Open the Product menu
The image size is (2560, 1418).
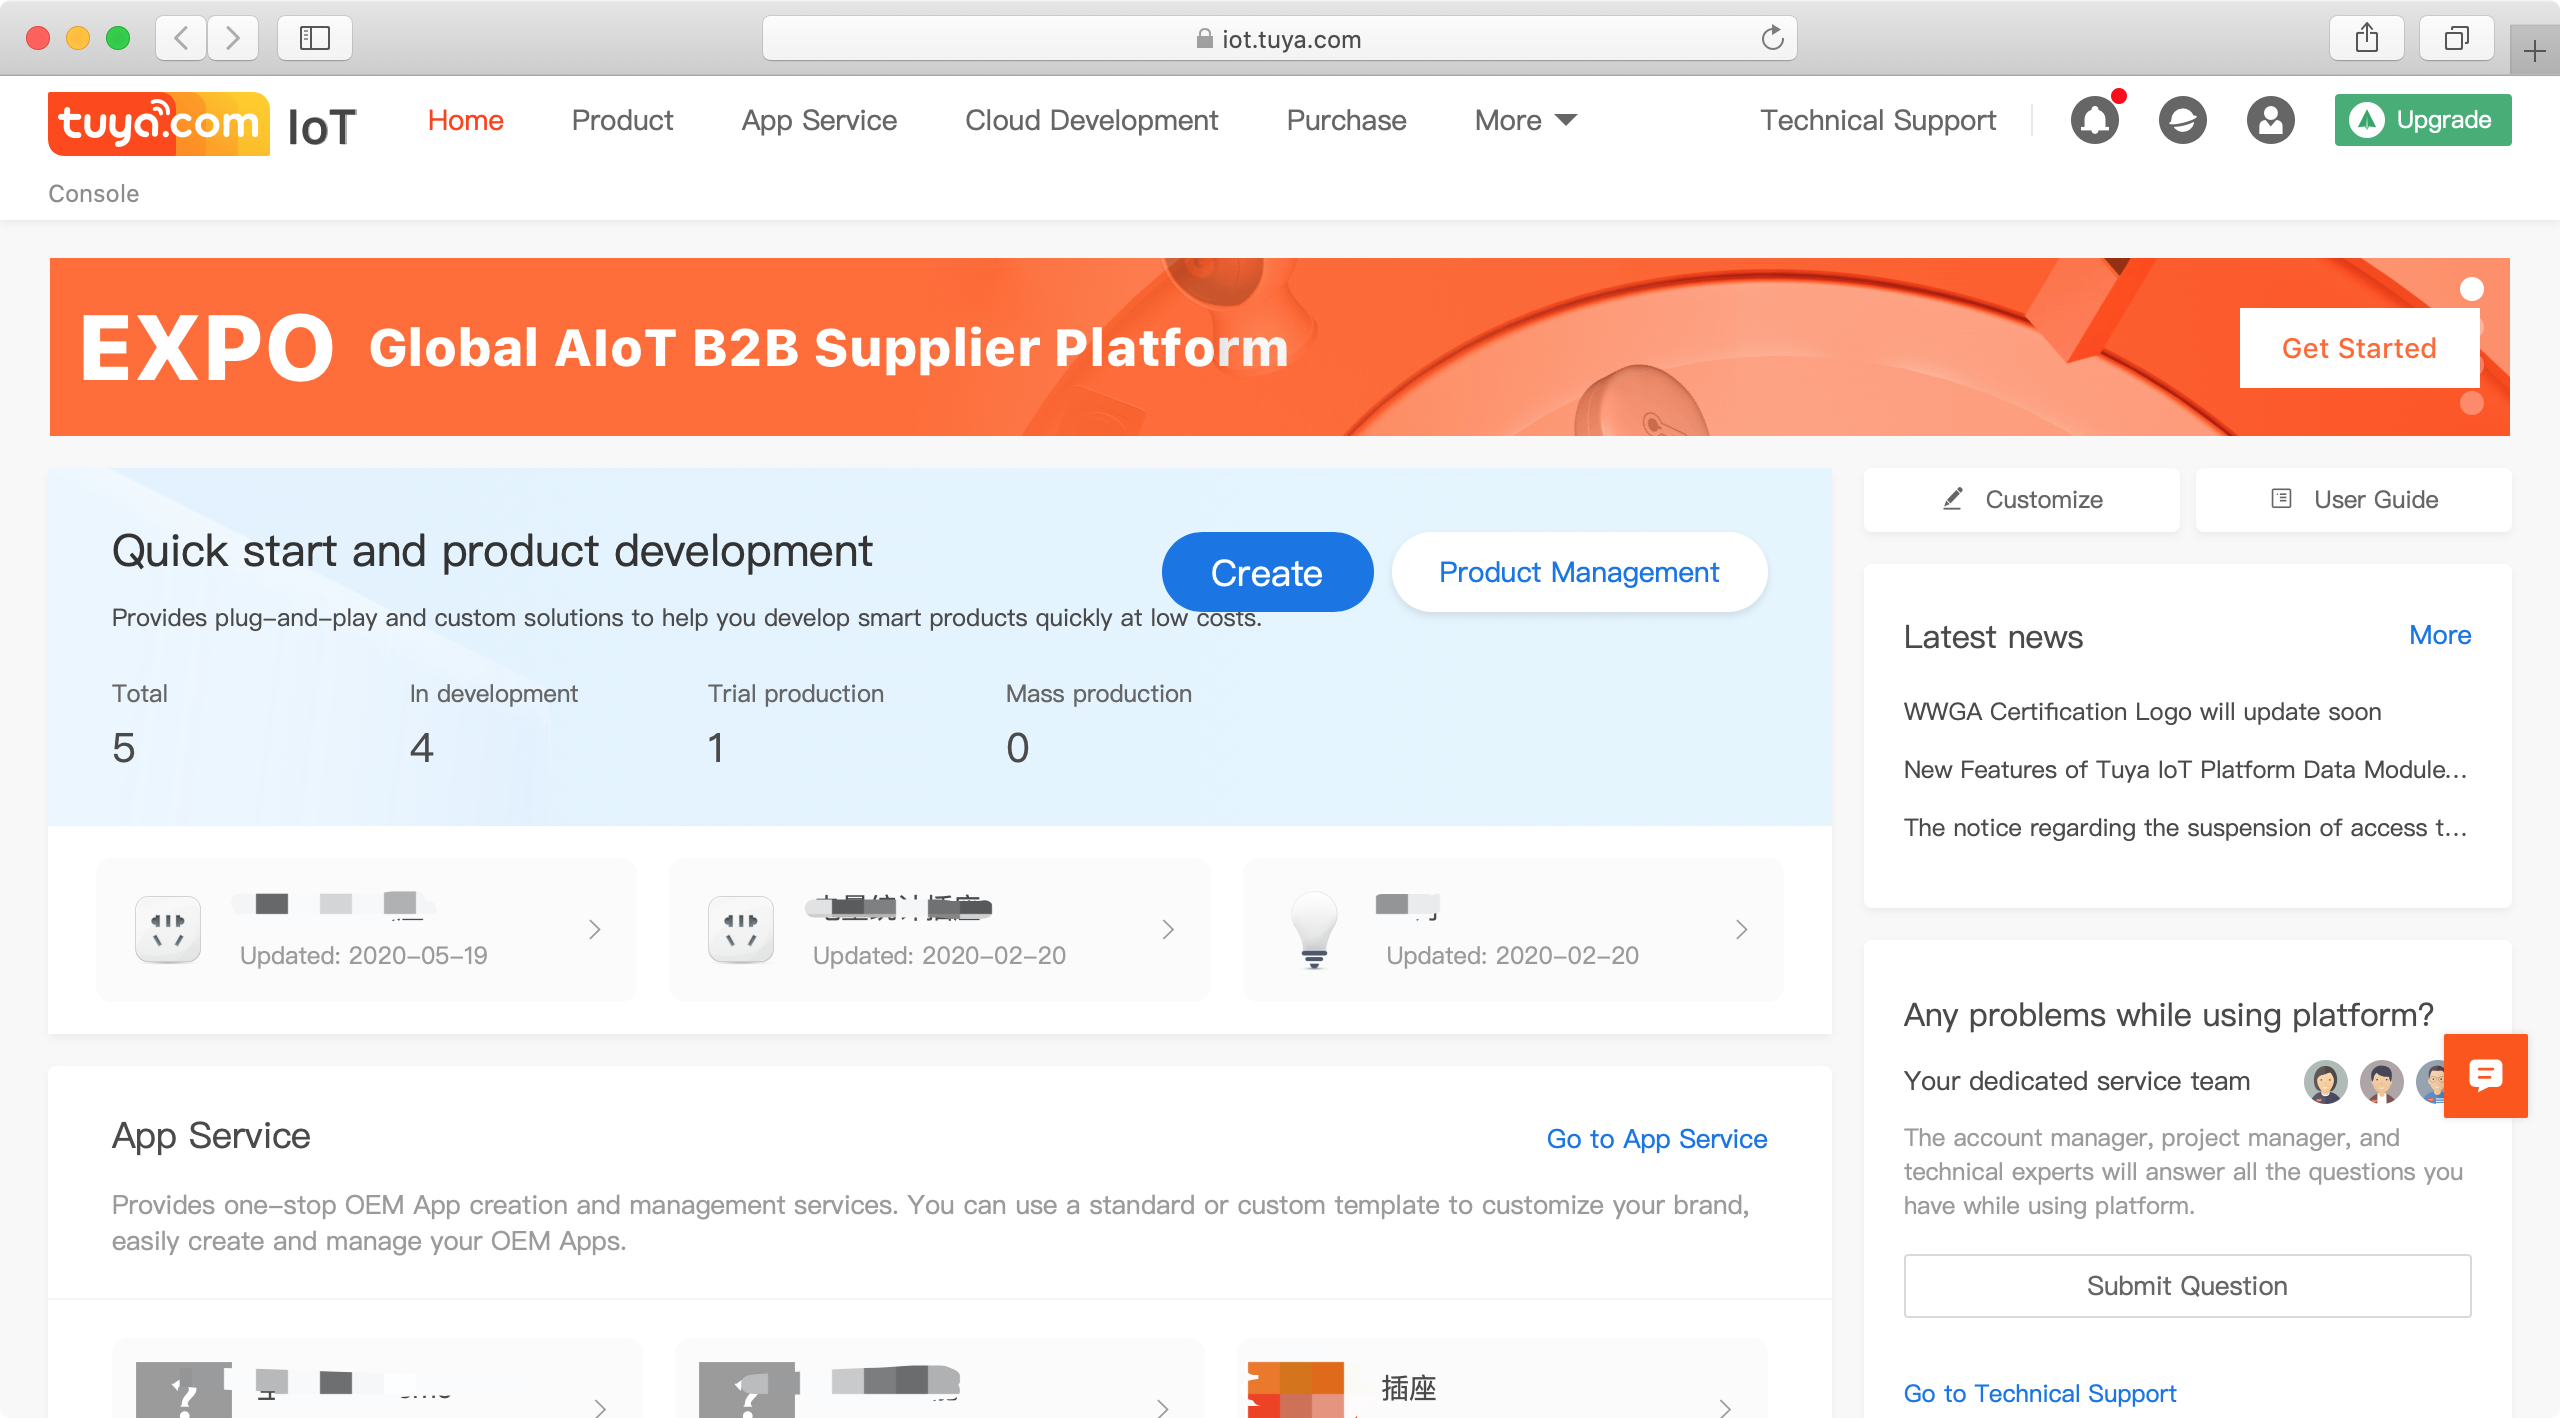coord(622,120)
